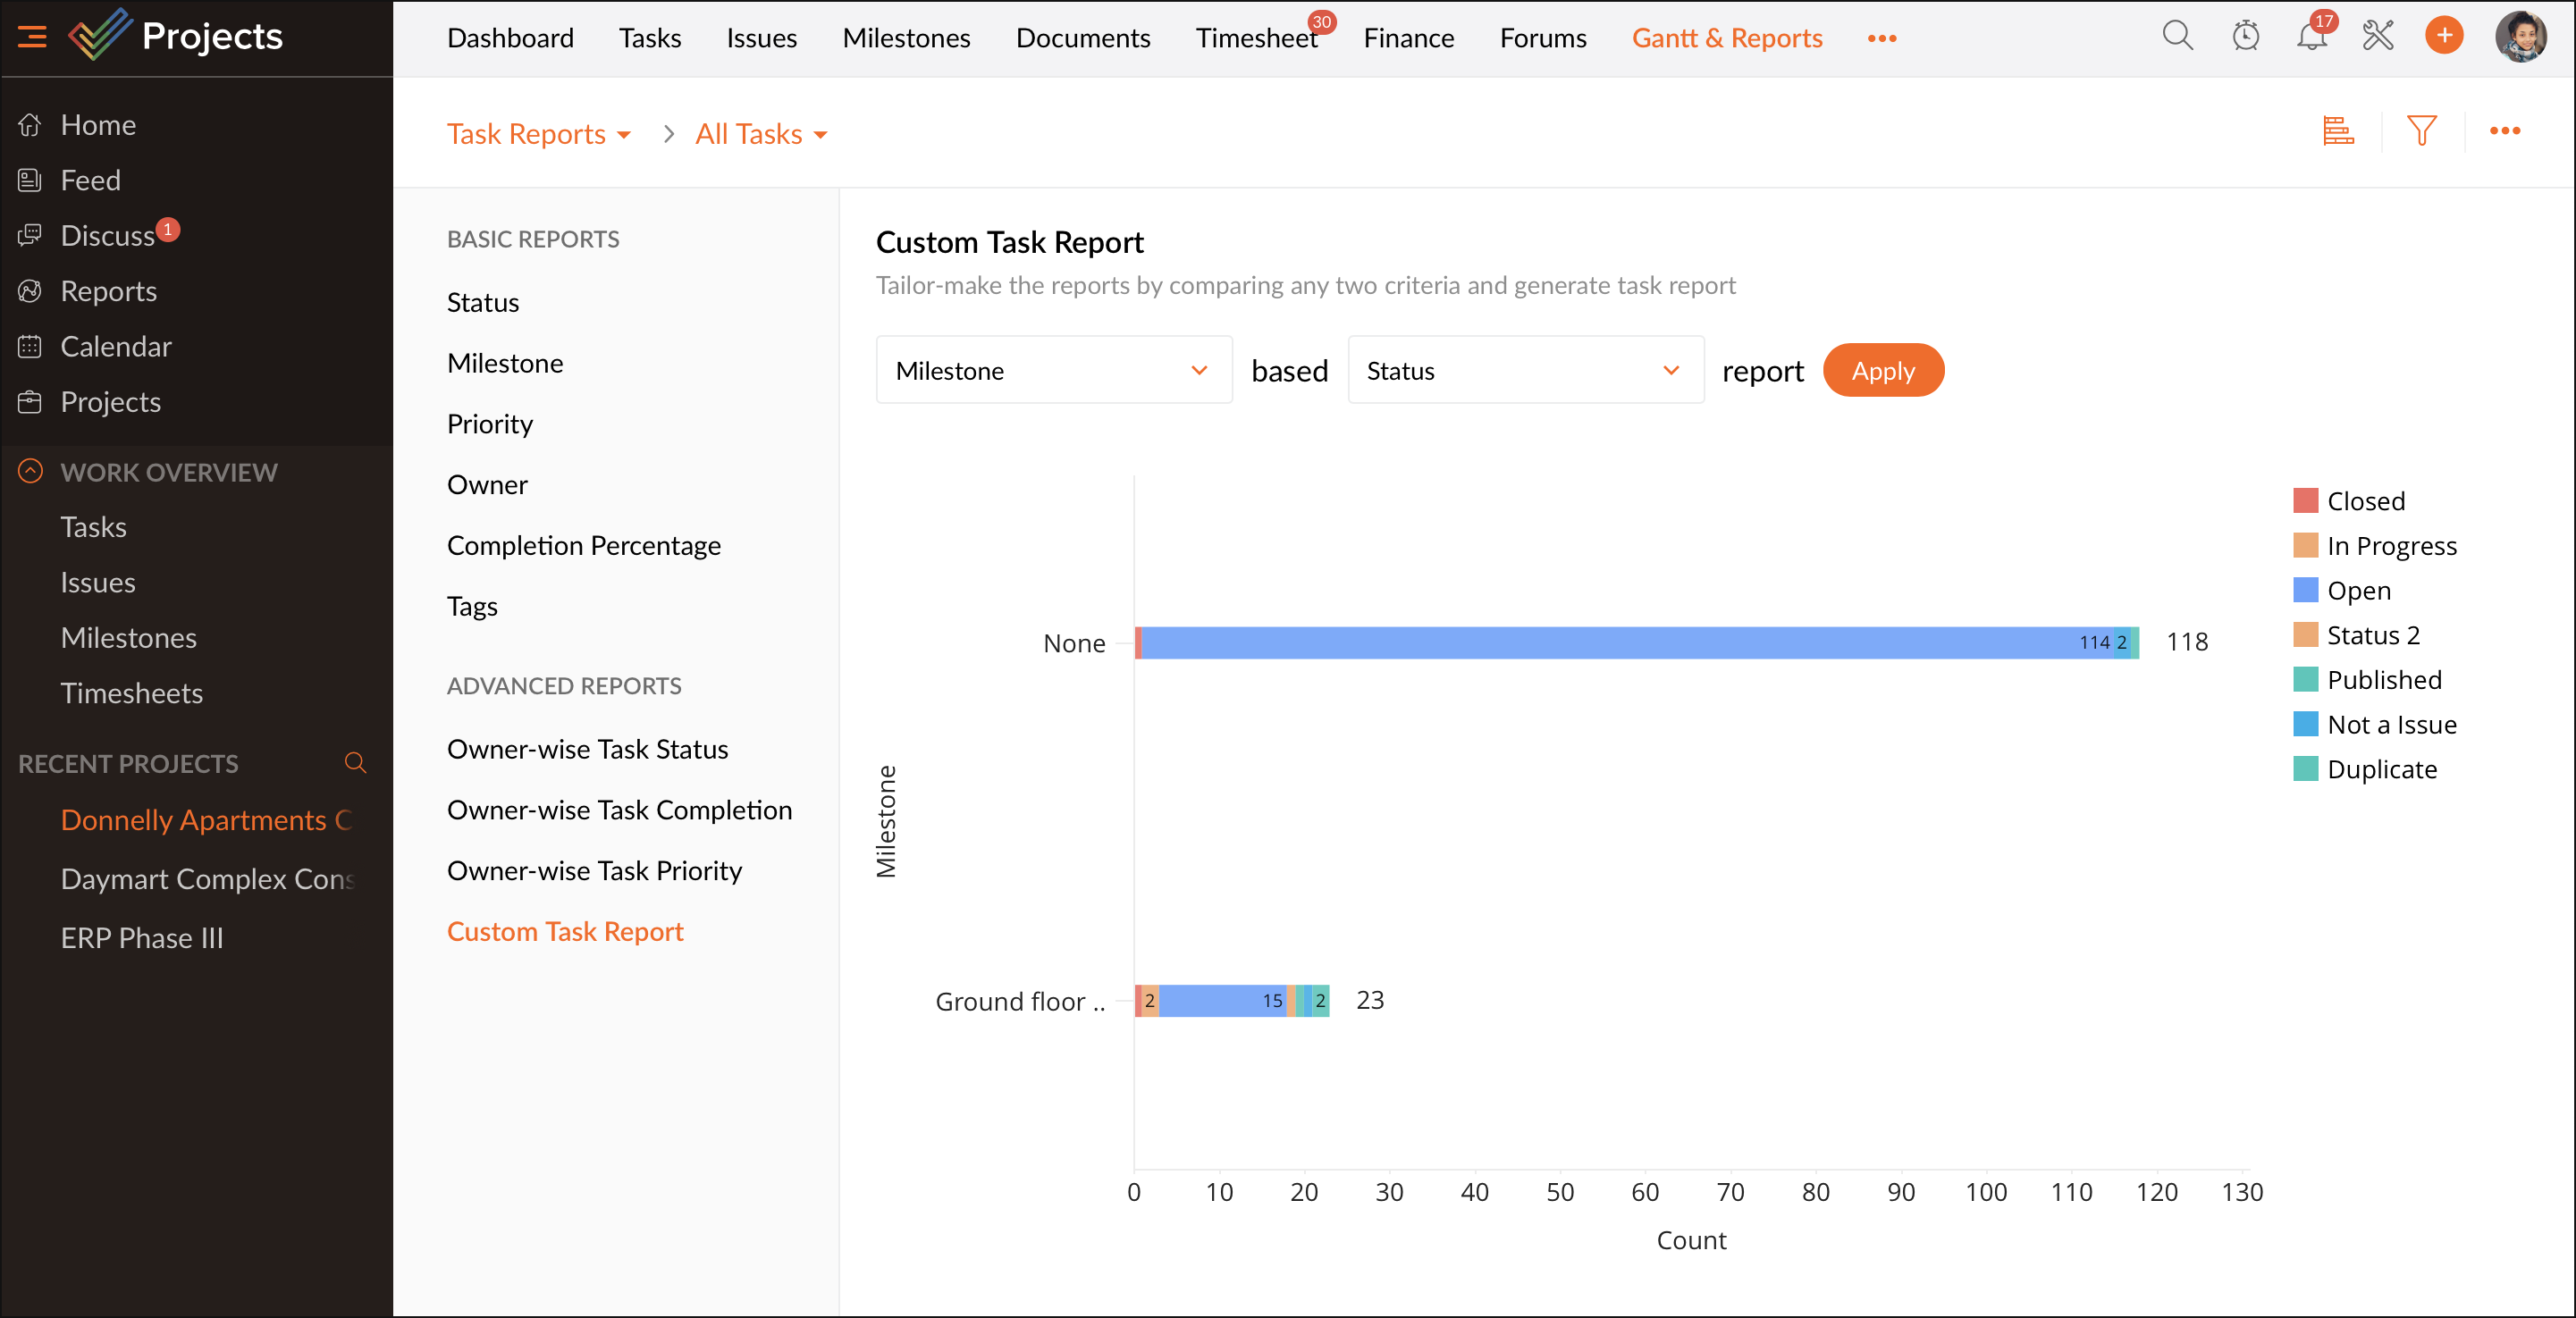Screen dimensions: 2576x1318
Task: Search recent projects magnifier icon
Action: click(x=355, y=763)
